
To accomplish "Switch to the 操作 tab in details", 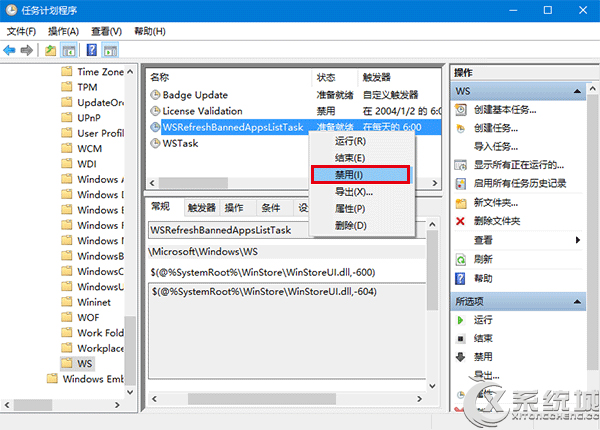I will pos(234,208).
